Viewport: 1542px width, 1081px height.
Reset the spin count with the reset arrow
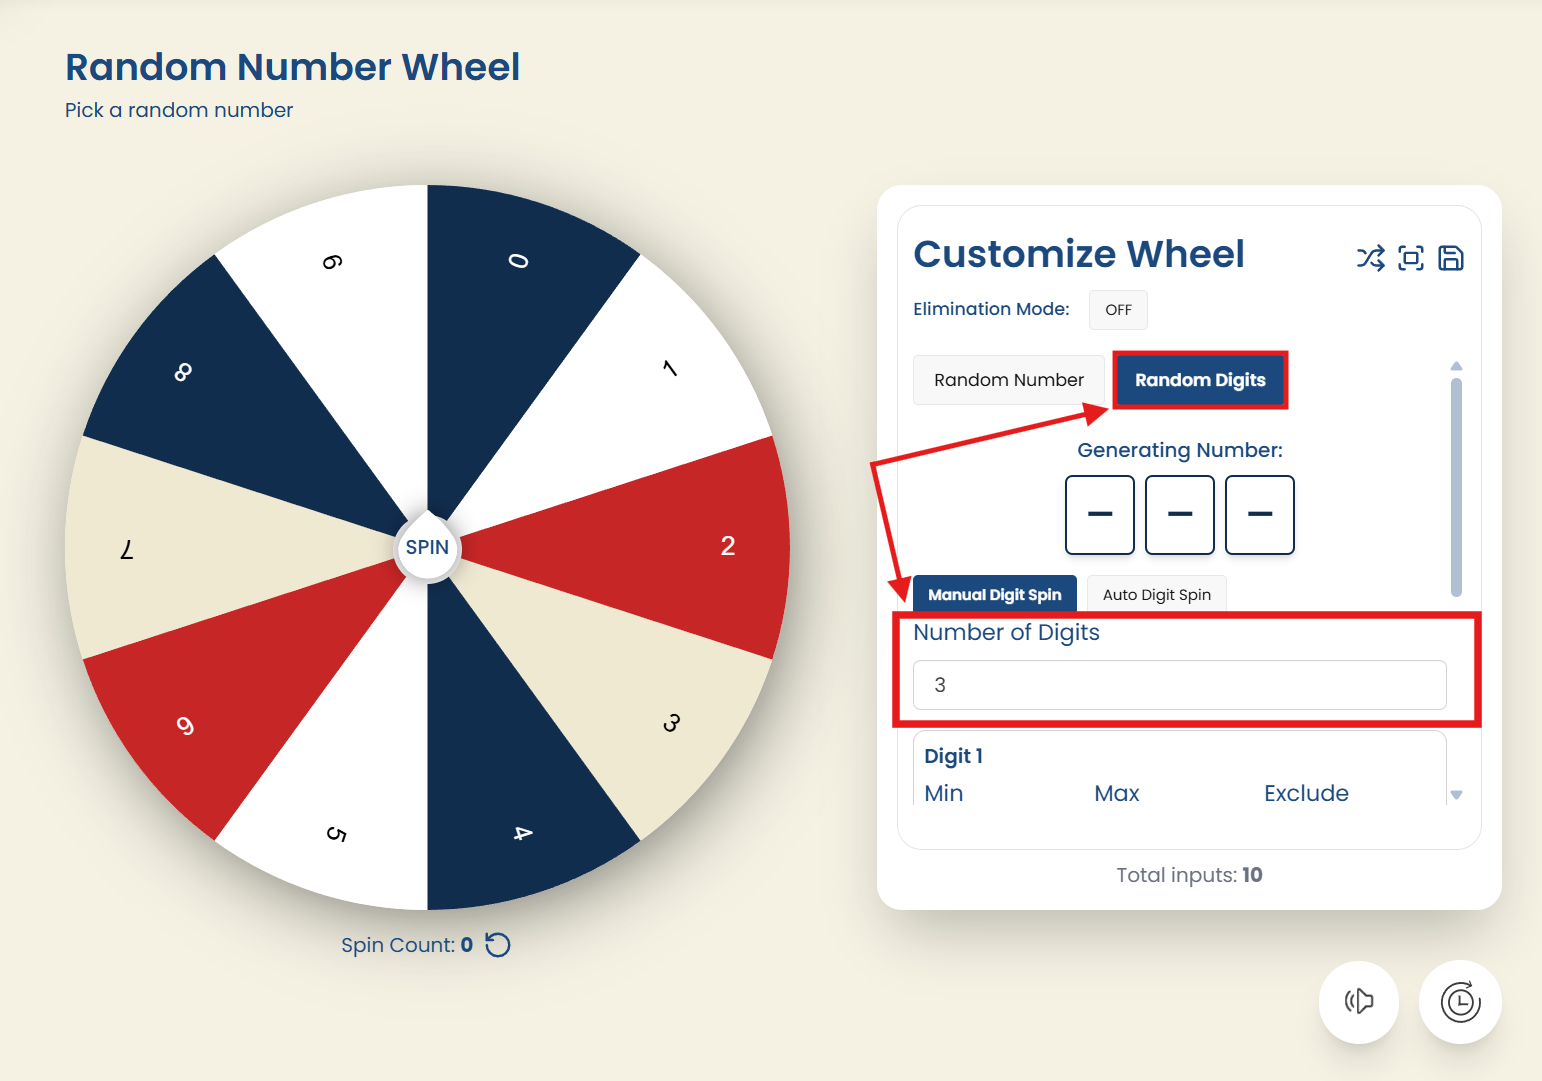click(x=497, y=944)
